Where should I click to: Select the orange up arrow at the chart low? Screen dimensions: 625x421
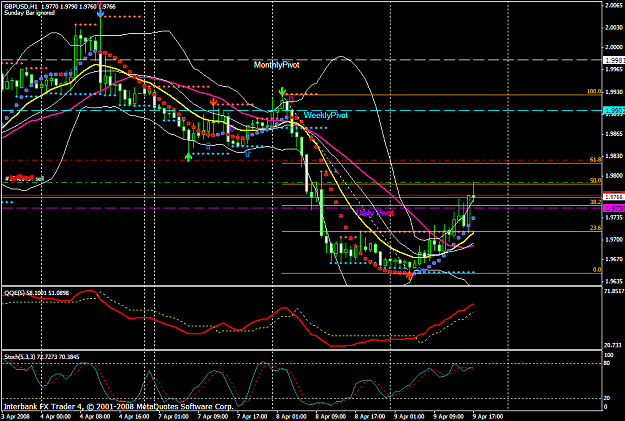click(x=409, y=275)
